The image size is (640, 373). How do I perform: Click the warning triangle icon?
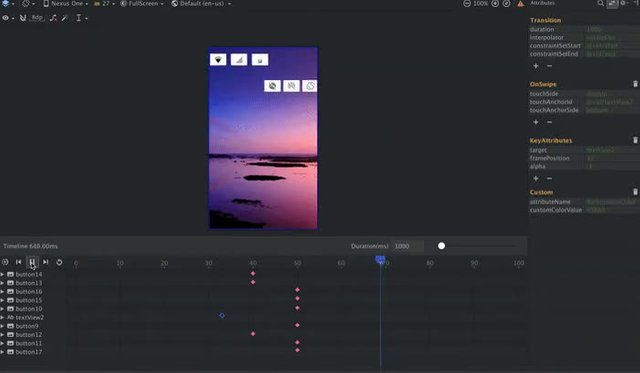[520, 4]
